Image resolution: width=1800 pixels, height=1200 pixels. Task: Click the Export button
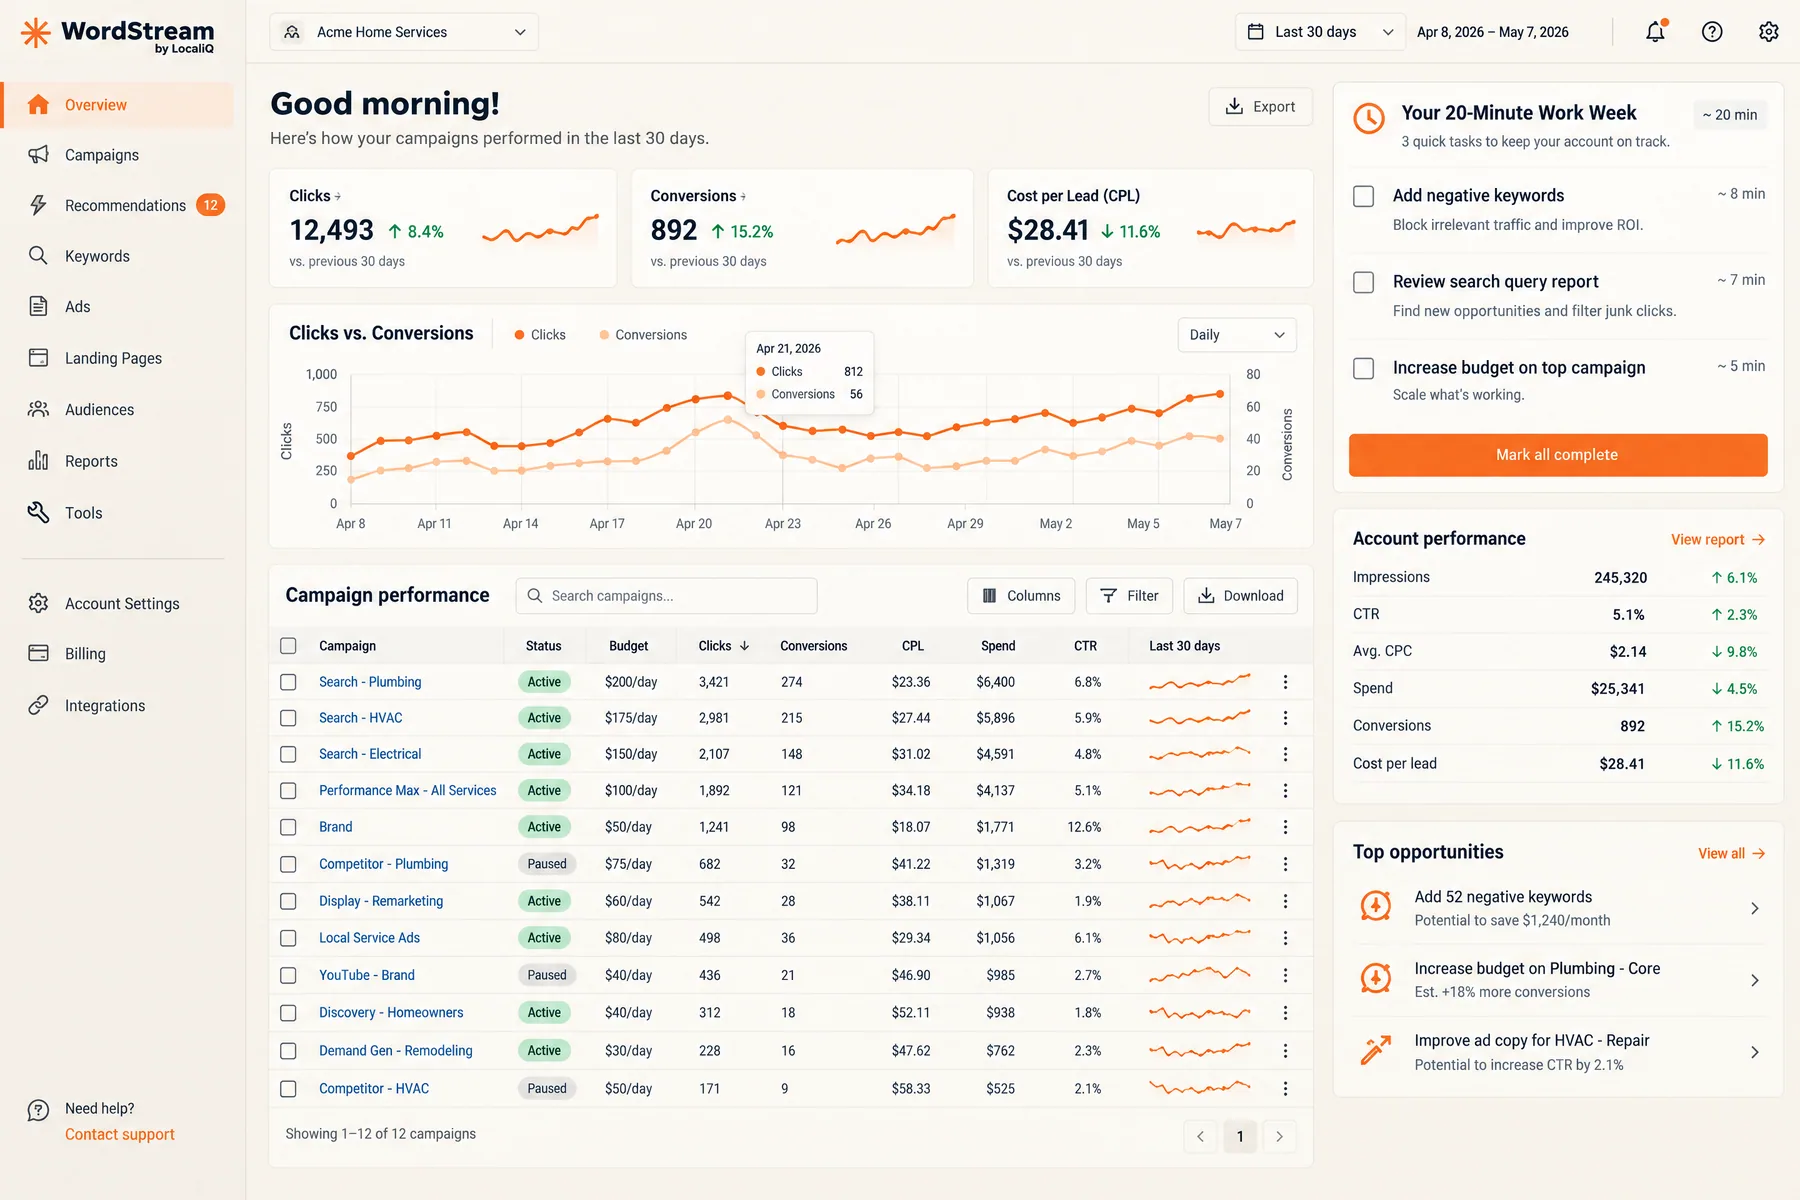click(x=1260, y=107)
